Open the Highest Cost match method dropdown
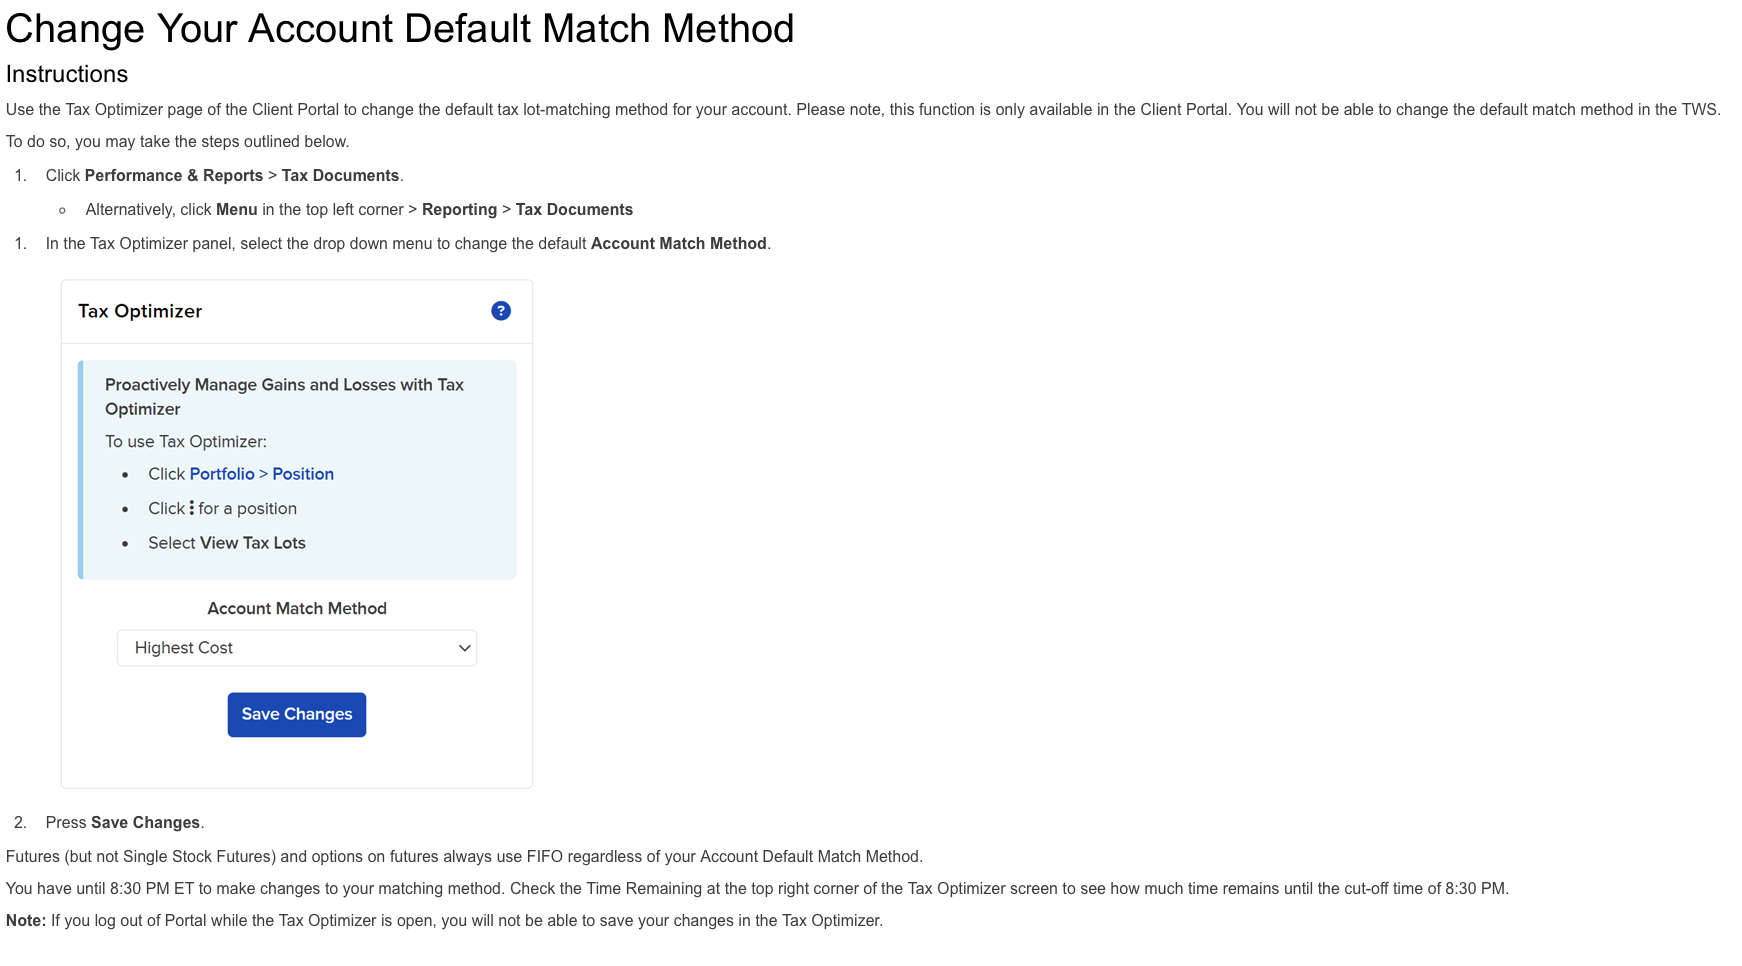The image size is (1742, 966). point(296,648)
